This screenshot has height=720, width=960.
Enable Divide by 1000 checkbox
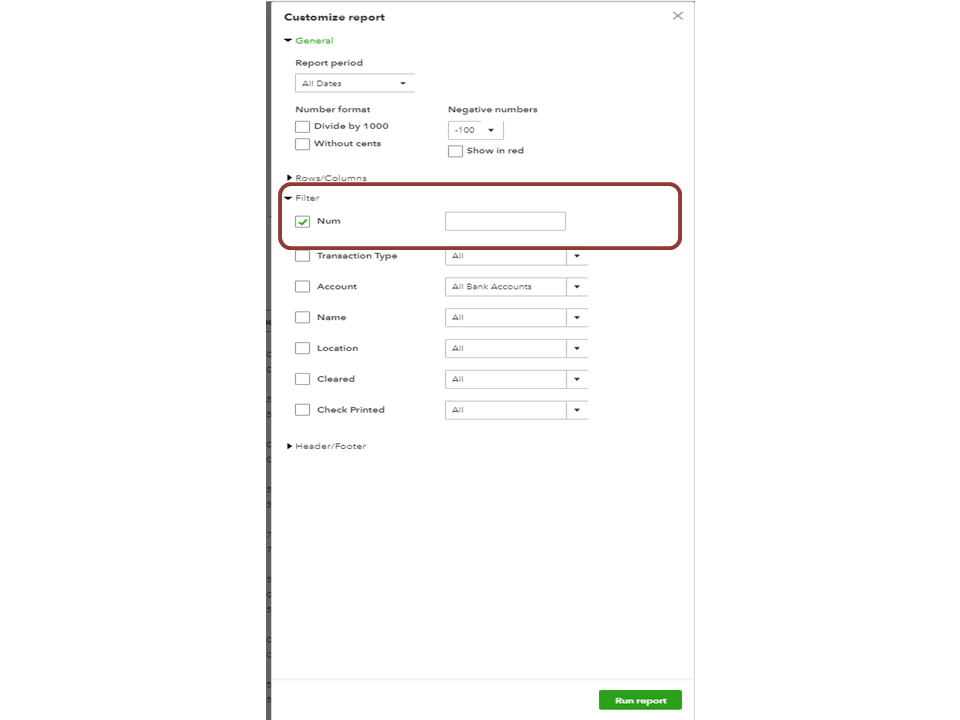[x=302, y=127]
